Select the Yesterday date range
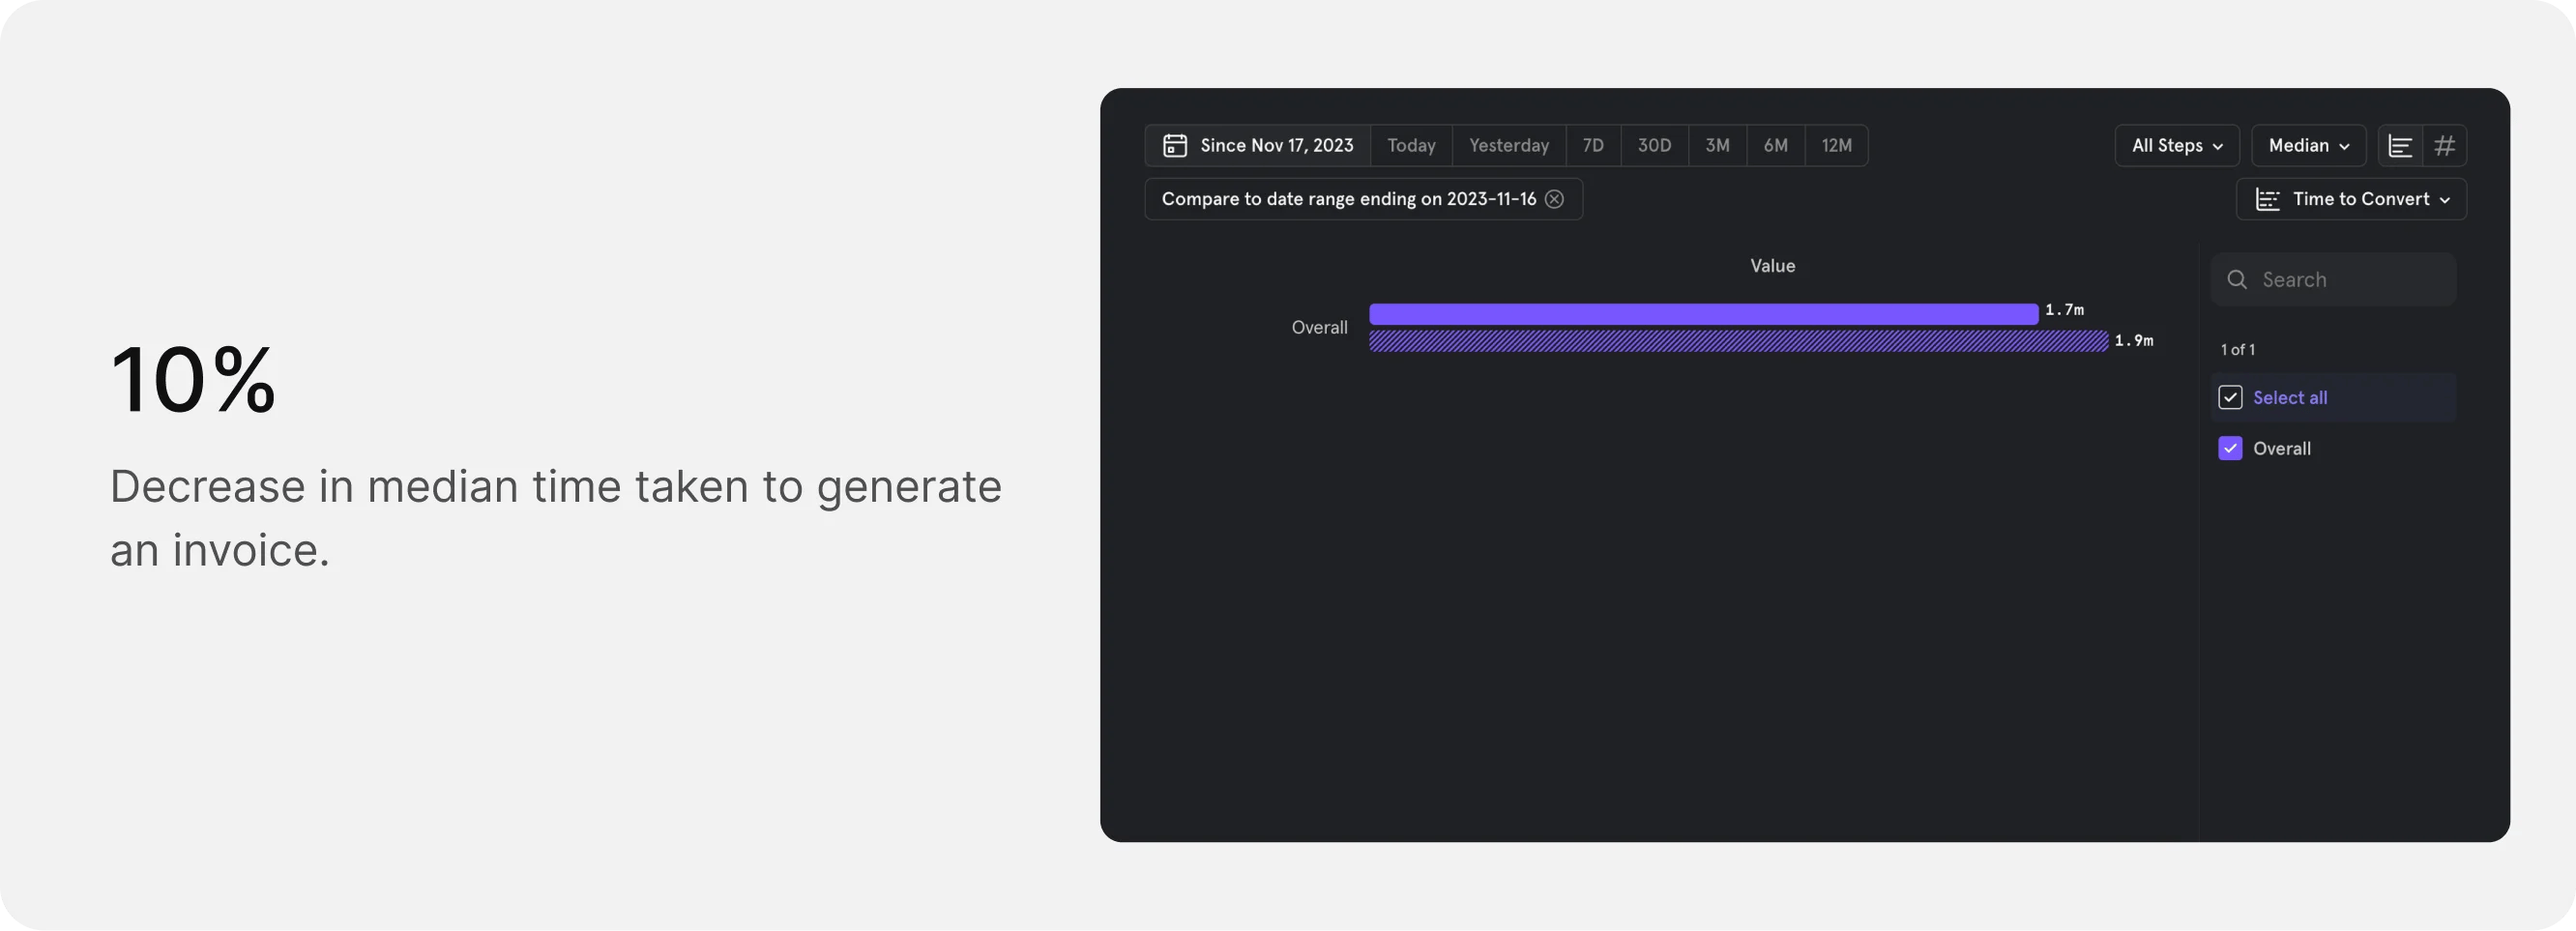 [x=1508, y=146]
